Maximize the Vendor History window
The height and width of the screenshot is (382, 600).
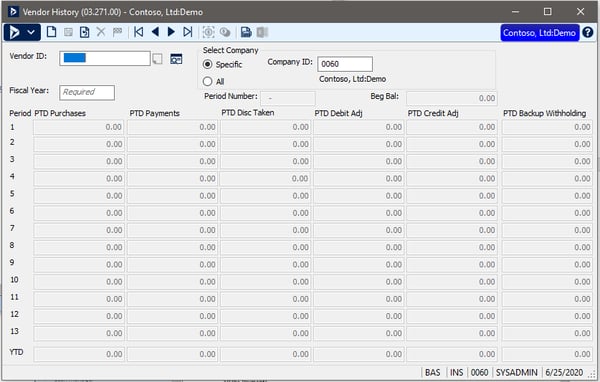548,12
